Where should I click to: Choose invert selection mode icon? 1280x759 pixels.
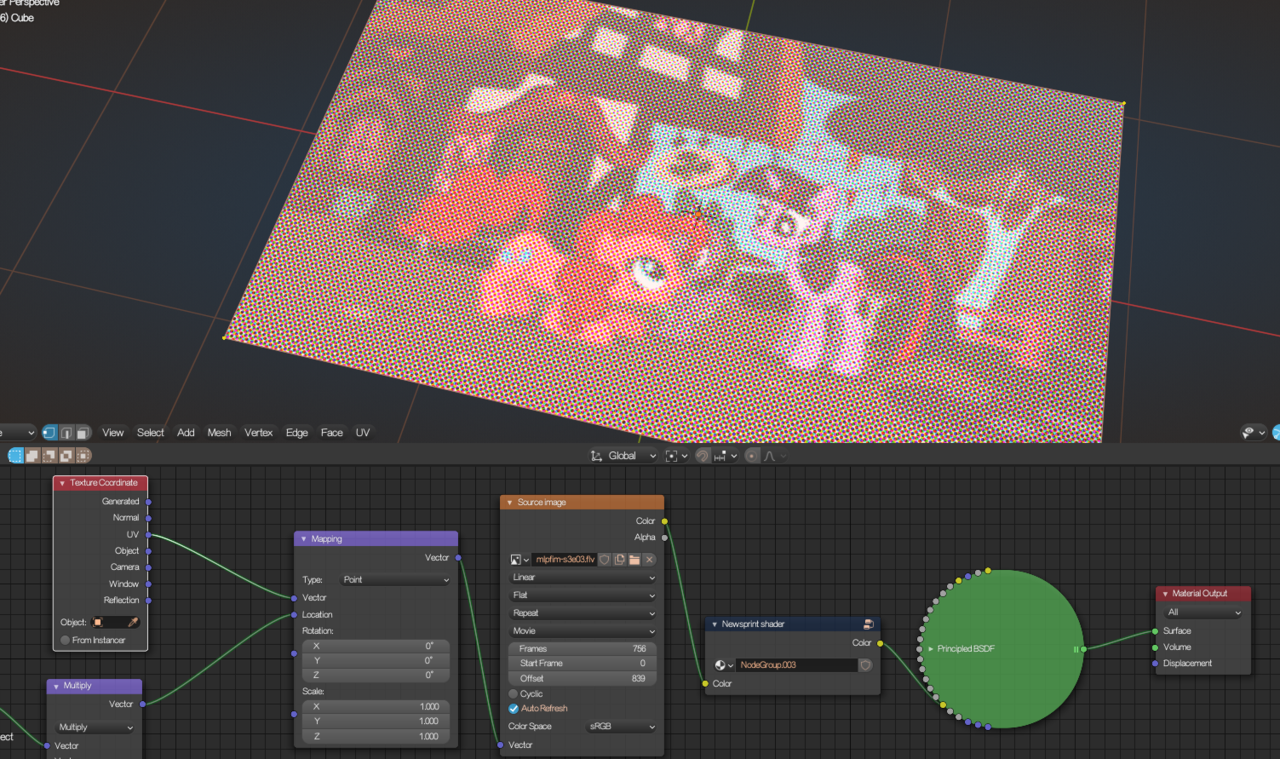point(66,456)
